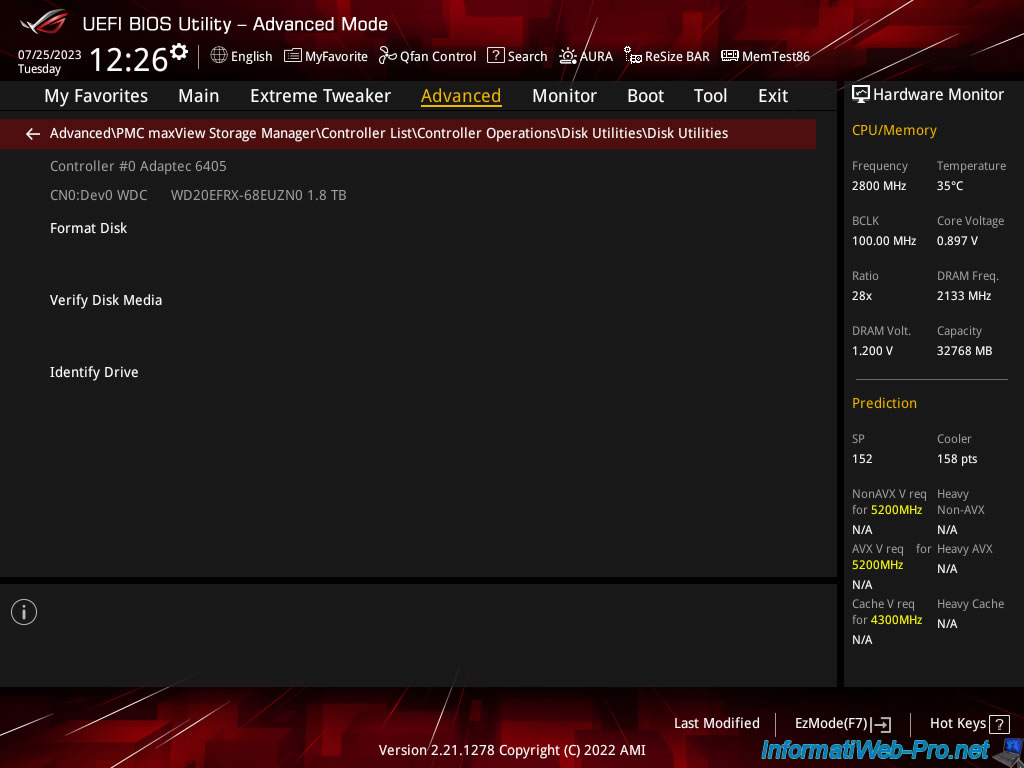The height and width of the screenshot is (768, 1024).
Task: Click the English language label
Action: coord(251,57)
